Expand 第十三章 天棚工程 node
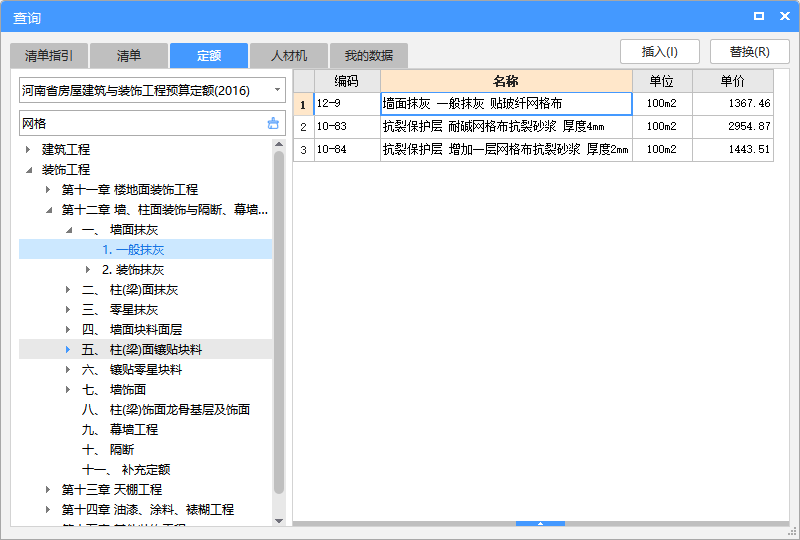This screenshot has height=540, width=800. tap(48, 489)
